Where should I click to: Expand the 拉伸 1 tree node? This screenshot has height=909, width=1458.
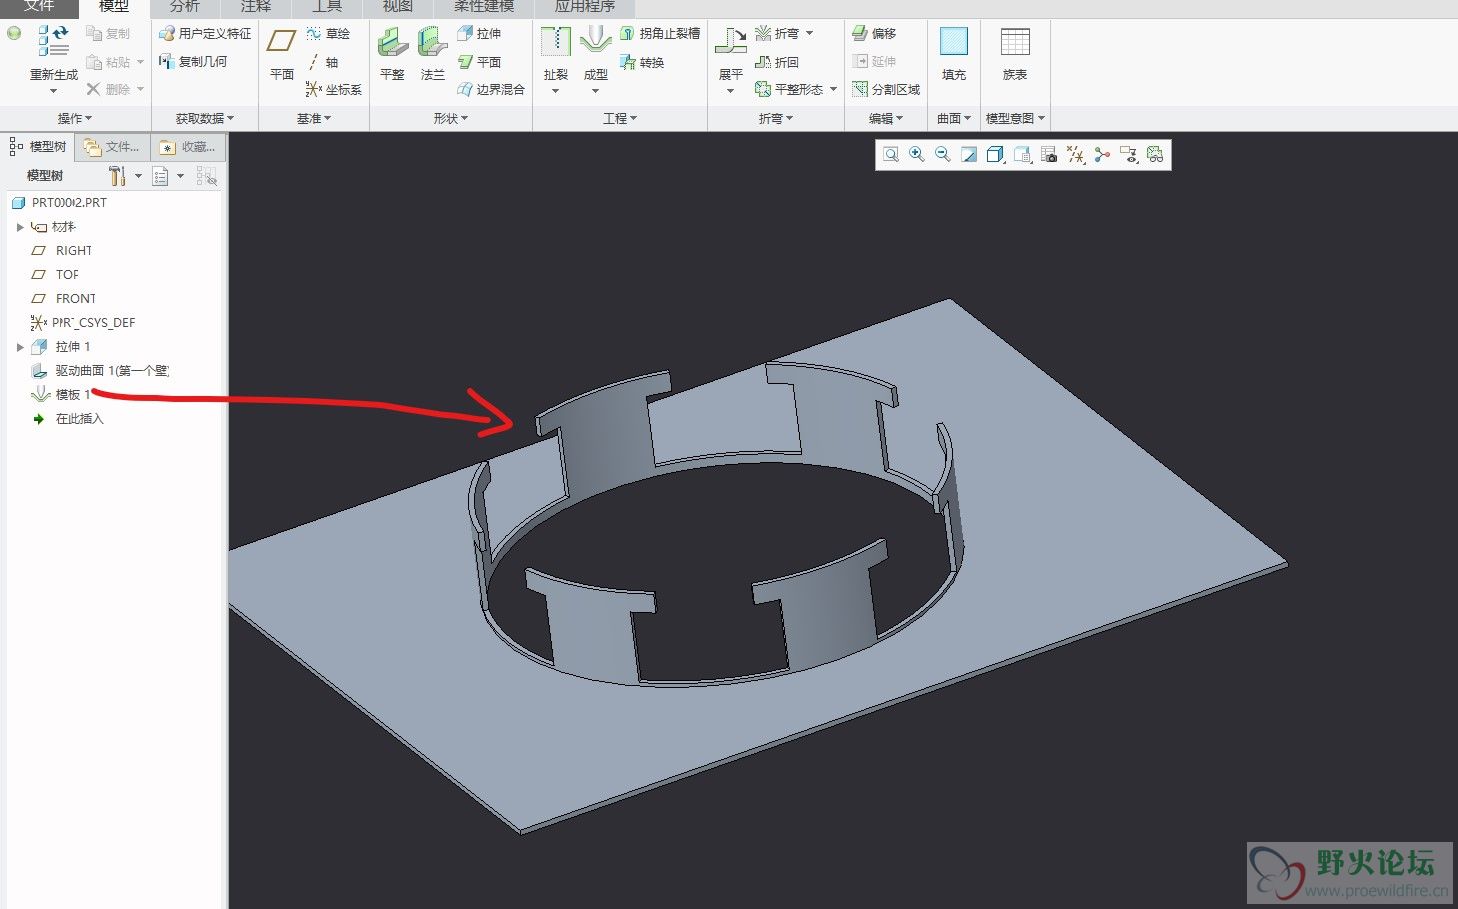click(x=20, y=347)
